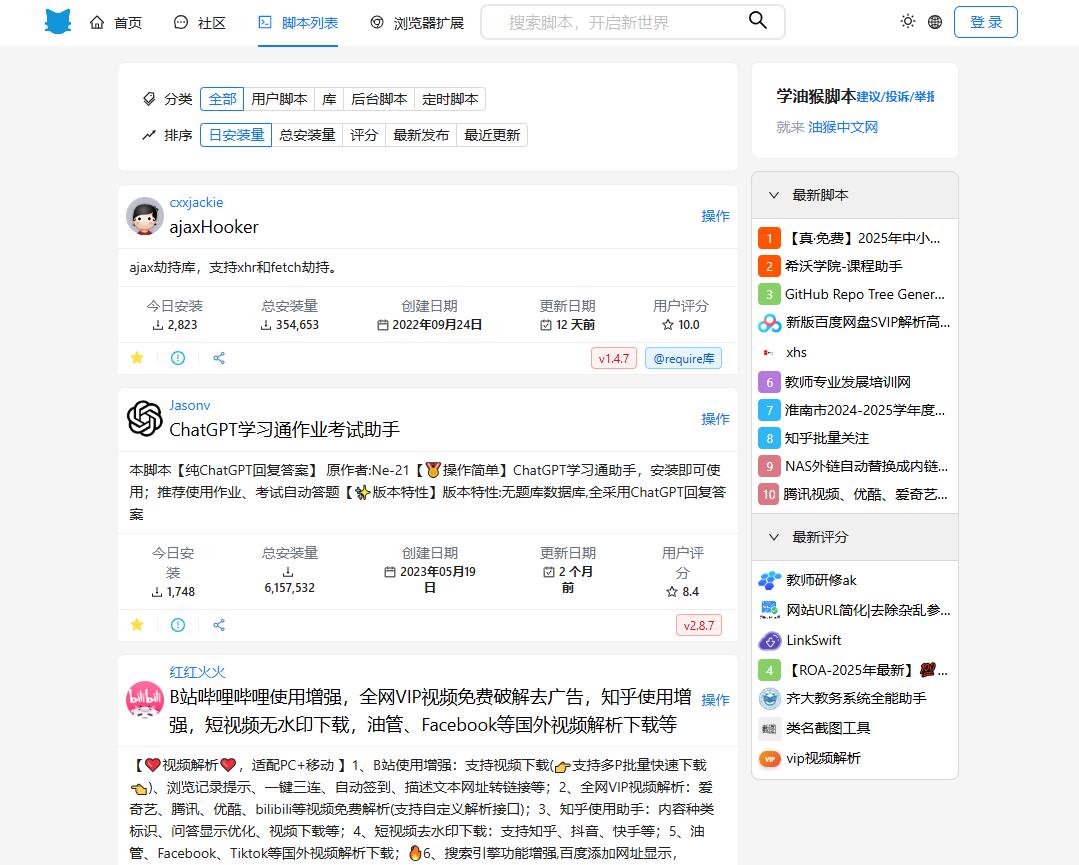Click the number 6 purple rank badge
The image size is (1079, 865).
(769, 382)
